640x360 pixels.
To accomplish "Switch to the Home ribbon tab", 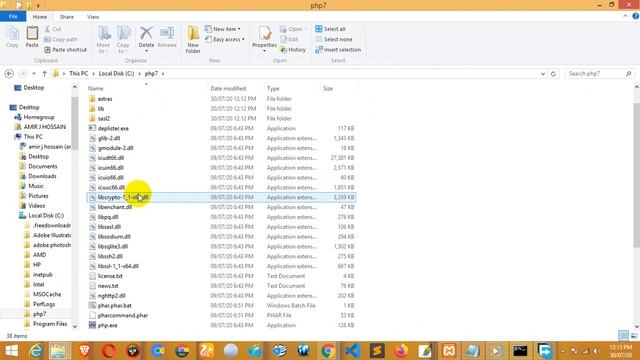I will (x=40, y=17).
